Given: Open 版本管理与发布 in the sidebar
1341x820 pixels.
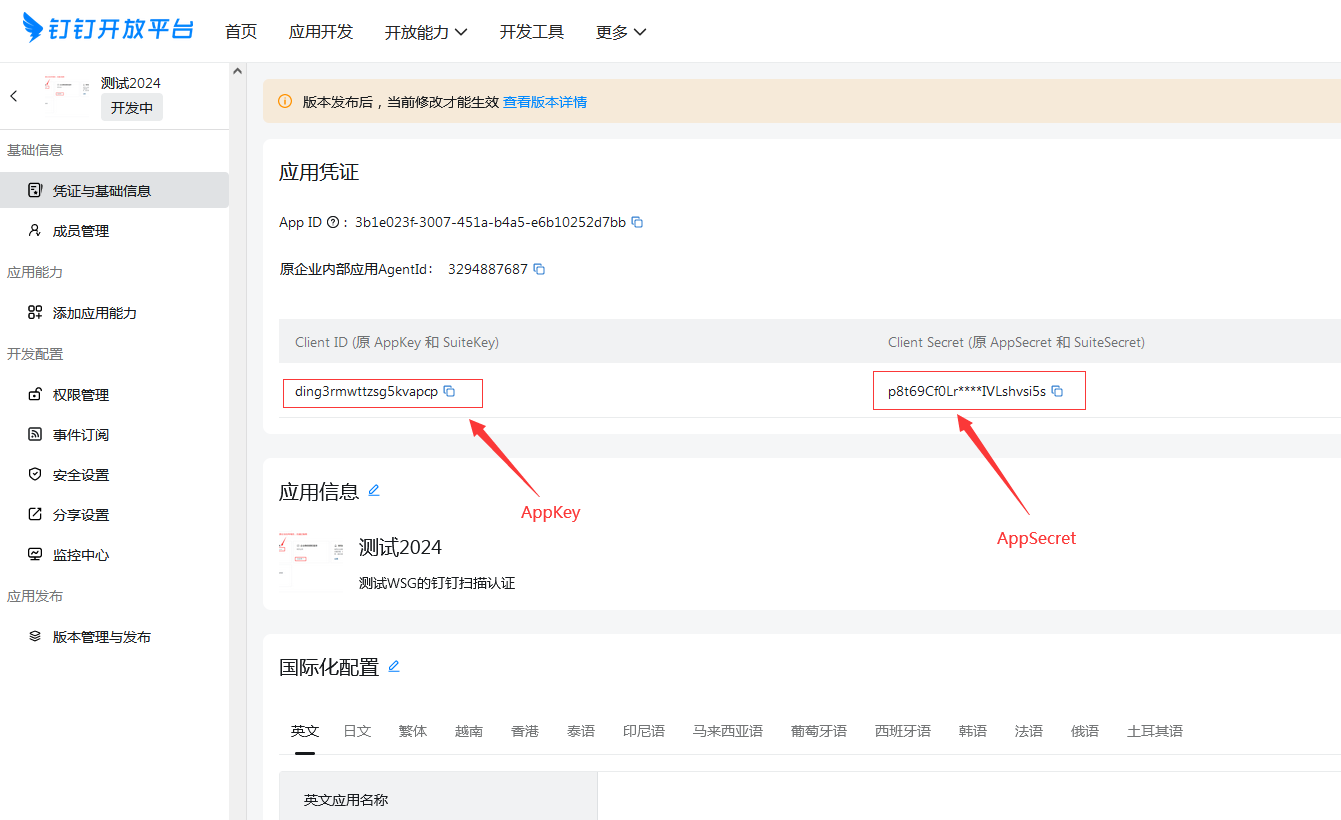Looking at the screenshot, I should coord(102,637).
